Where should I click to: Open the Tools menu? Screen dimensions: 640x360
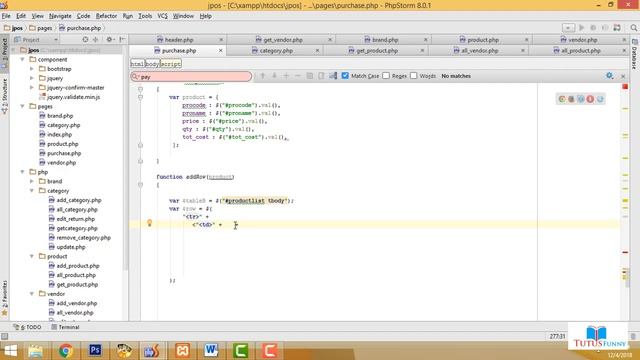point(145,16)
